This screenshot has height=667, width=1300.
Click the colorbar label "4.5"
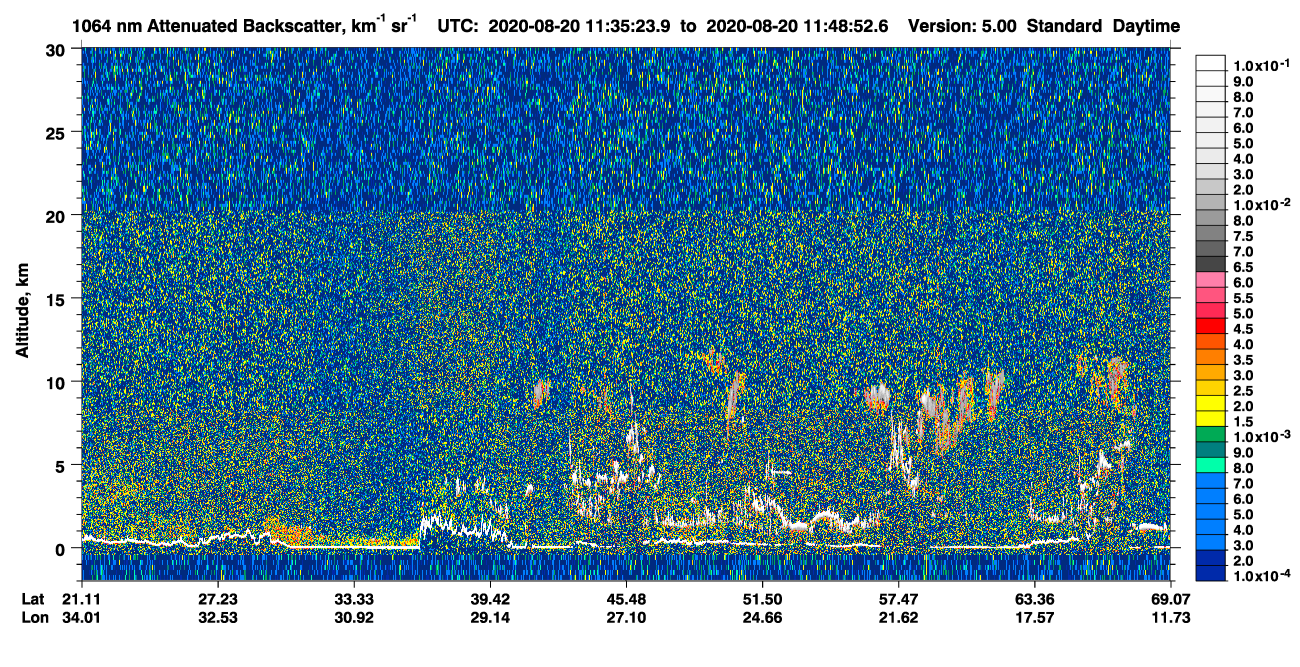(1243, 330)
